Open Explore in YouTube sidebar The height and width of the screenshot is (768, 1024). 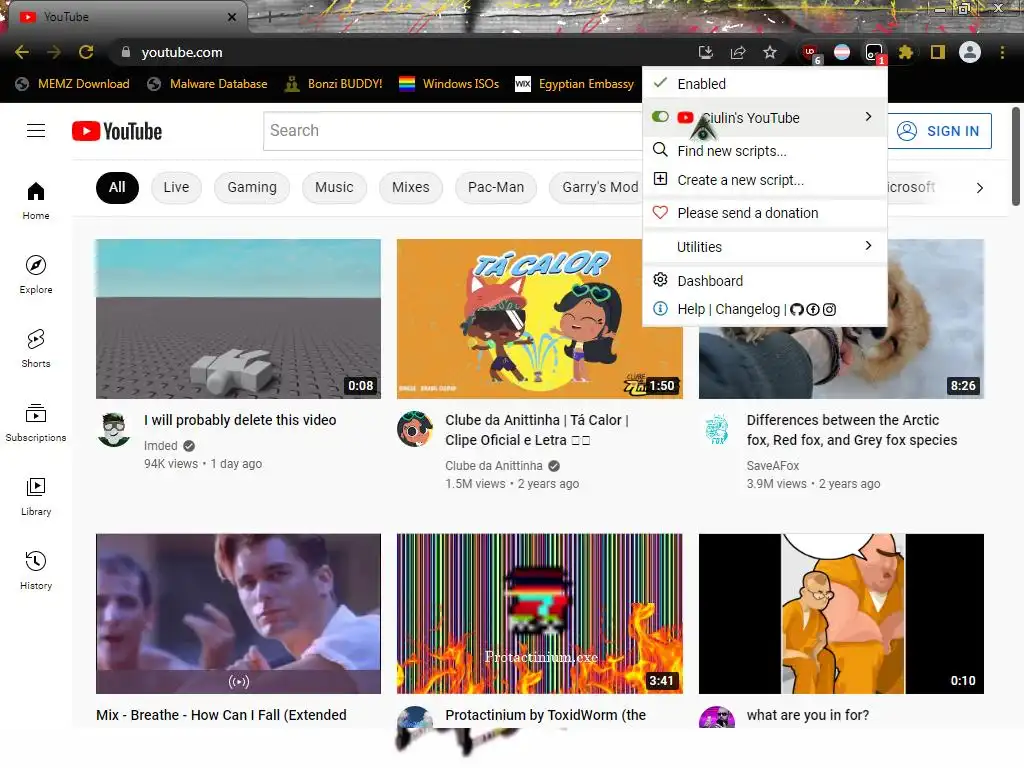36,274
